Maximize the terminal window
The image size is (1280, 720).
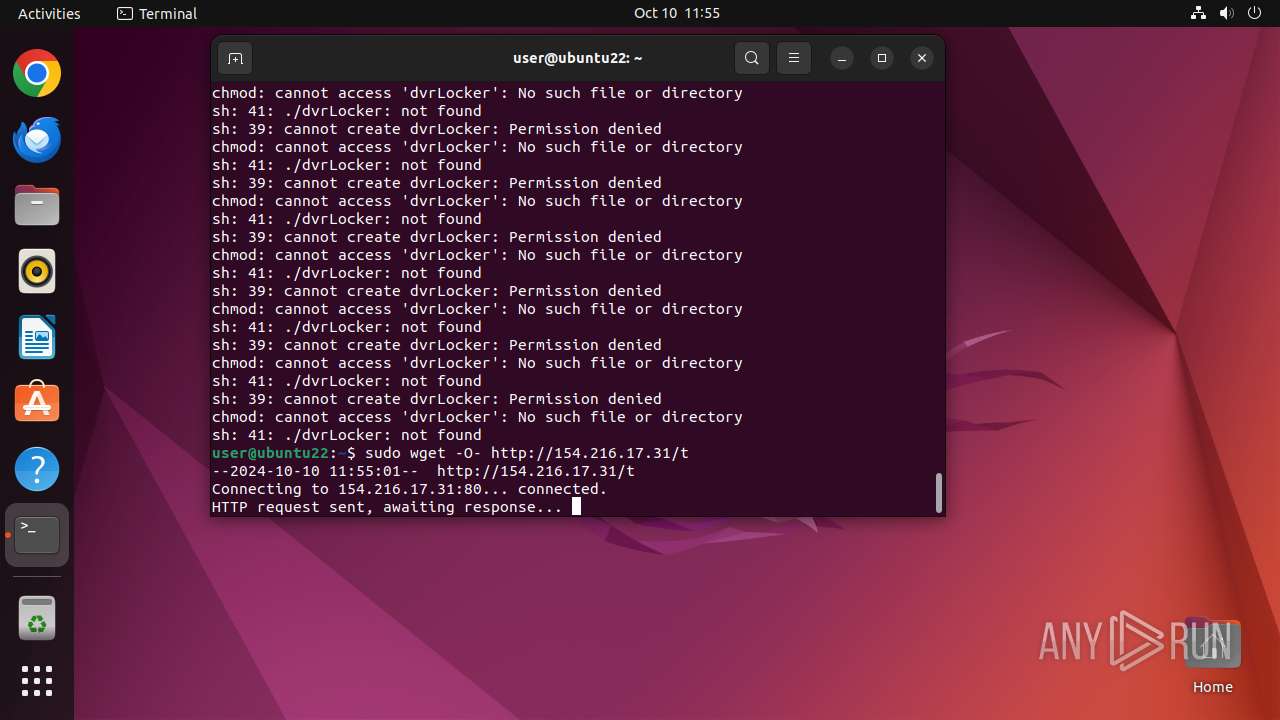[x=882, y=58]
